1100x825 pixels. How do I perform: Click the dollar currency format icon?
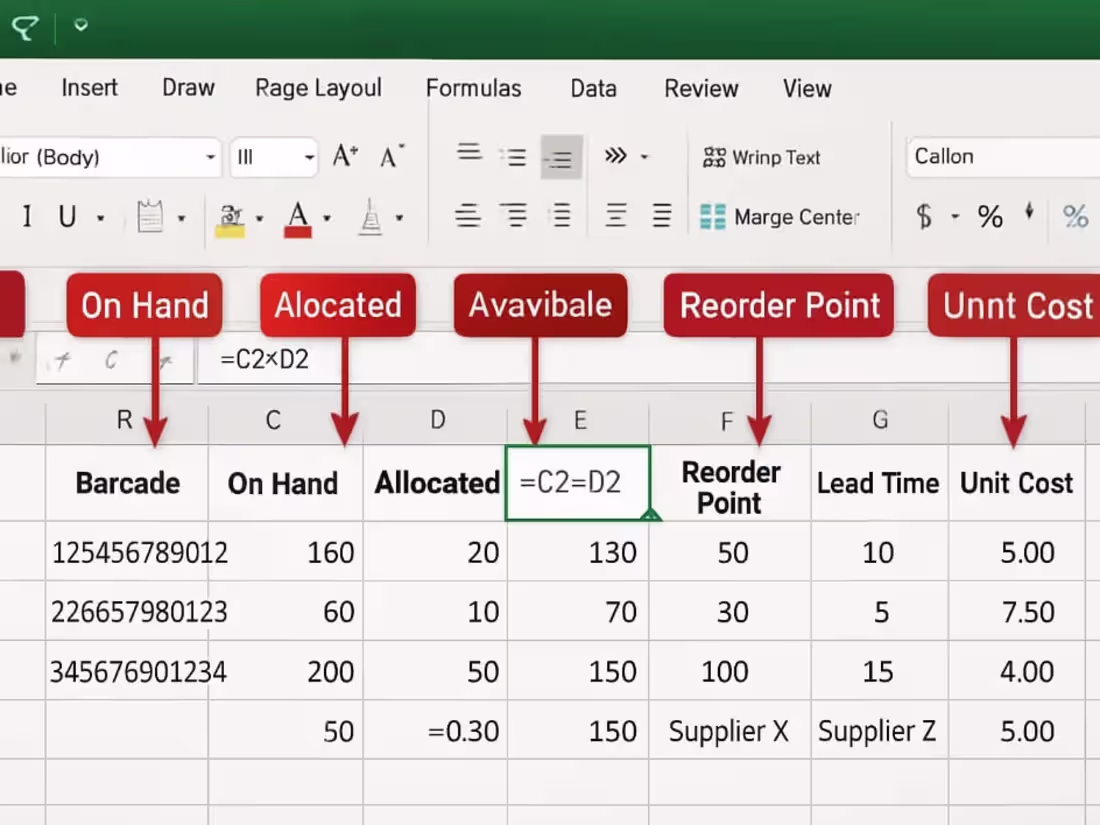point(924,216)
